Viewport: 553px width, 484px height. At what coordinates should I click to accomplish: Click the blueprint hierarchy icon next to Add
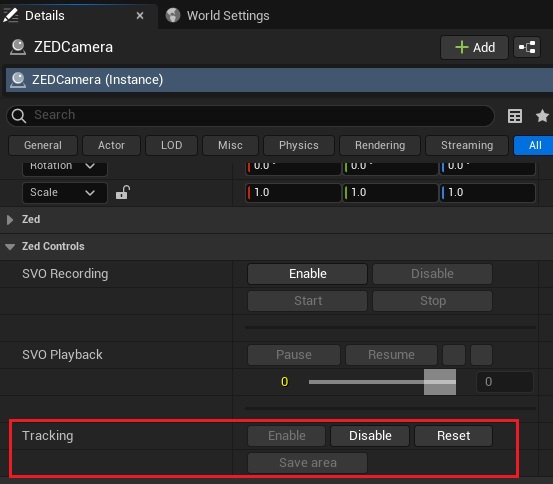(x=527, y=47)
